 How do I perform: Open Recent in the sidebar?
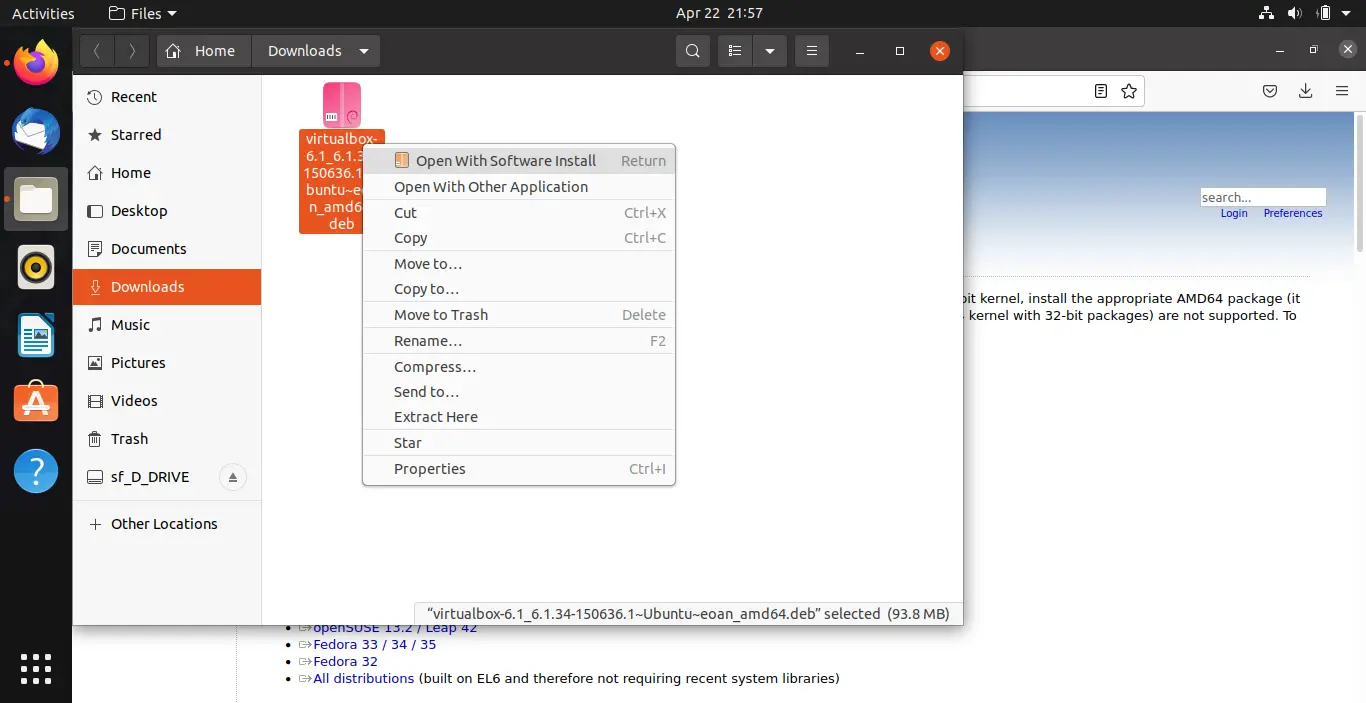tap(167, 97)
